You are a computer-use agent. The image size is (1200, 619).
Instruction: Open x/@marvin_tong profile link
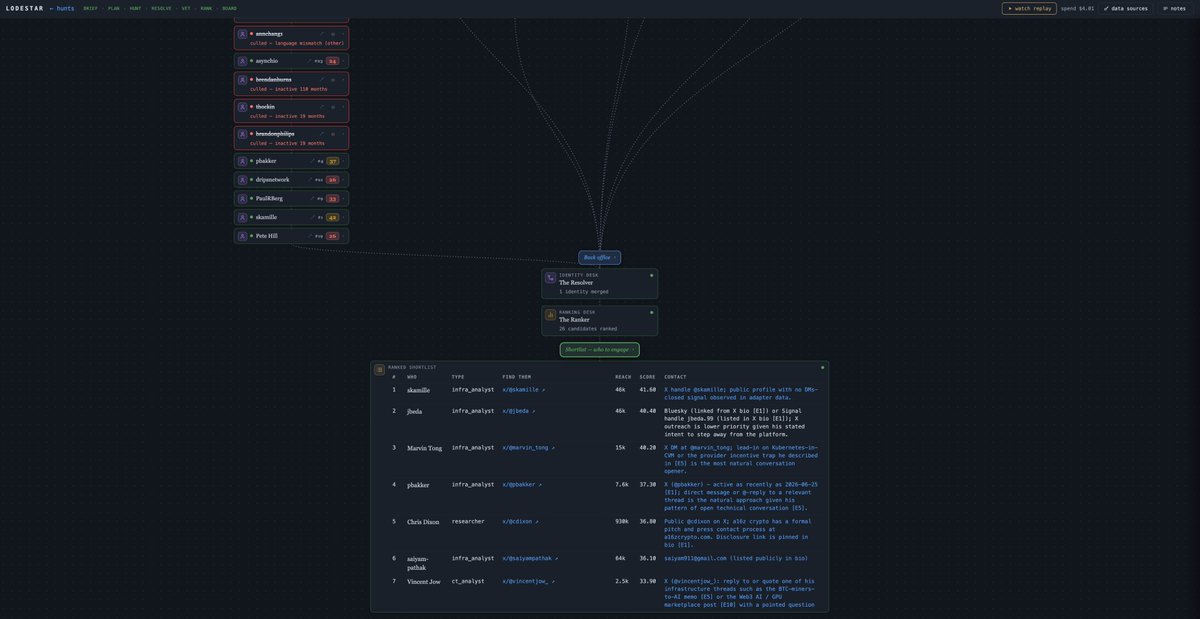(528, 448)
